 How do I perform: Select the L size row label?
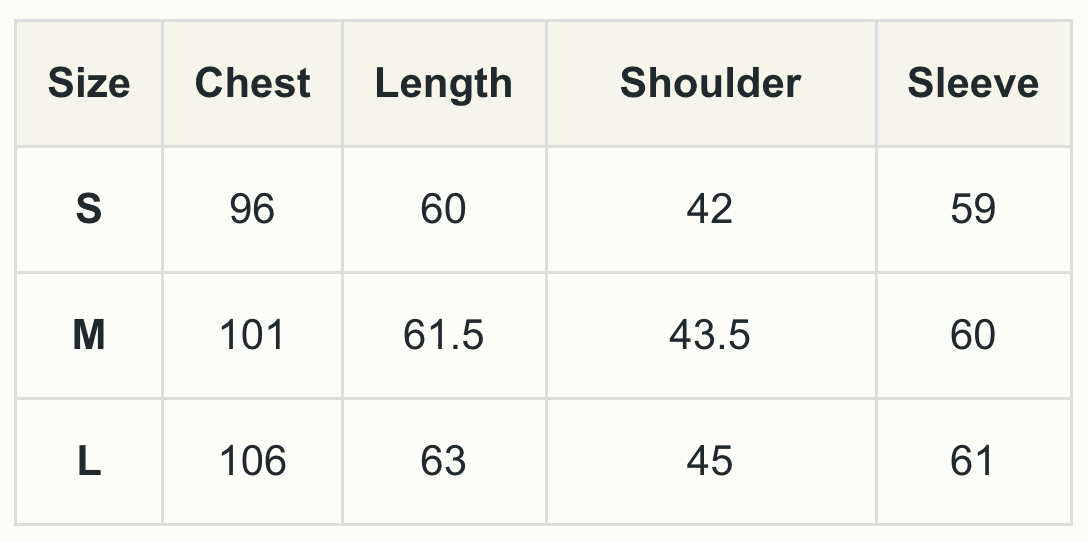[89, 461]
